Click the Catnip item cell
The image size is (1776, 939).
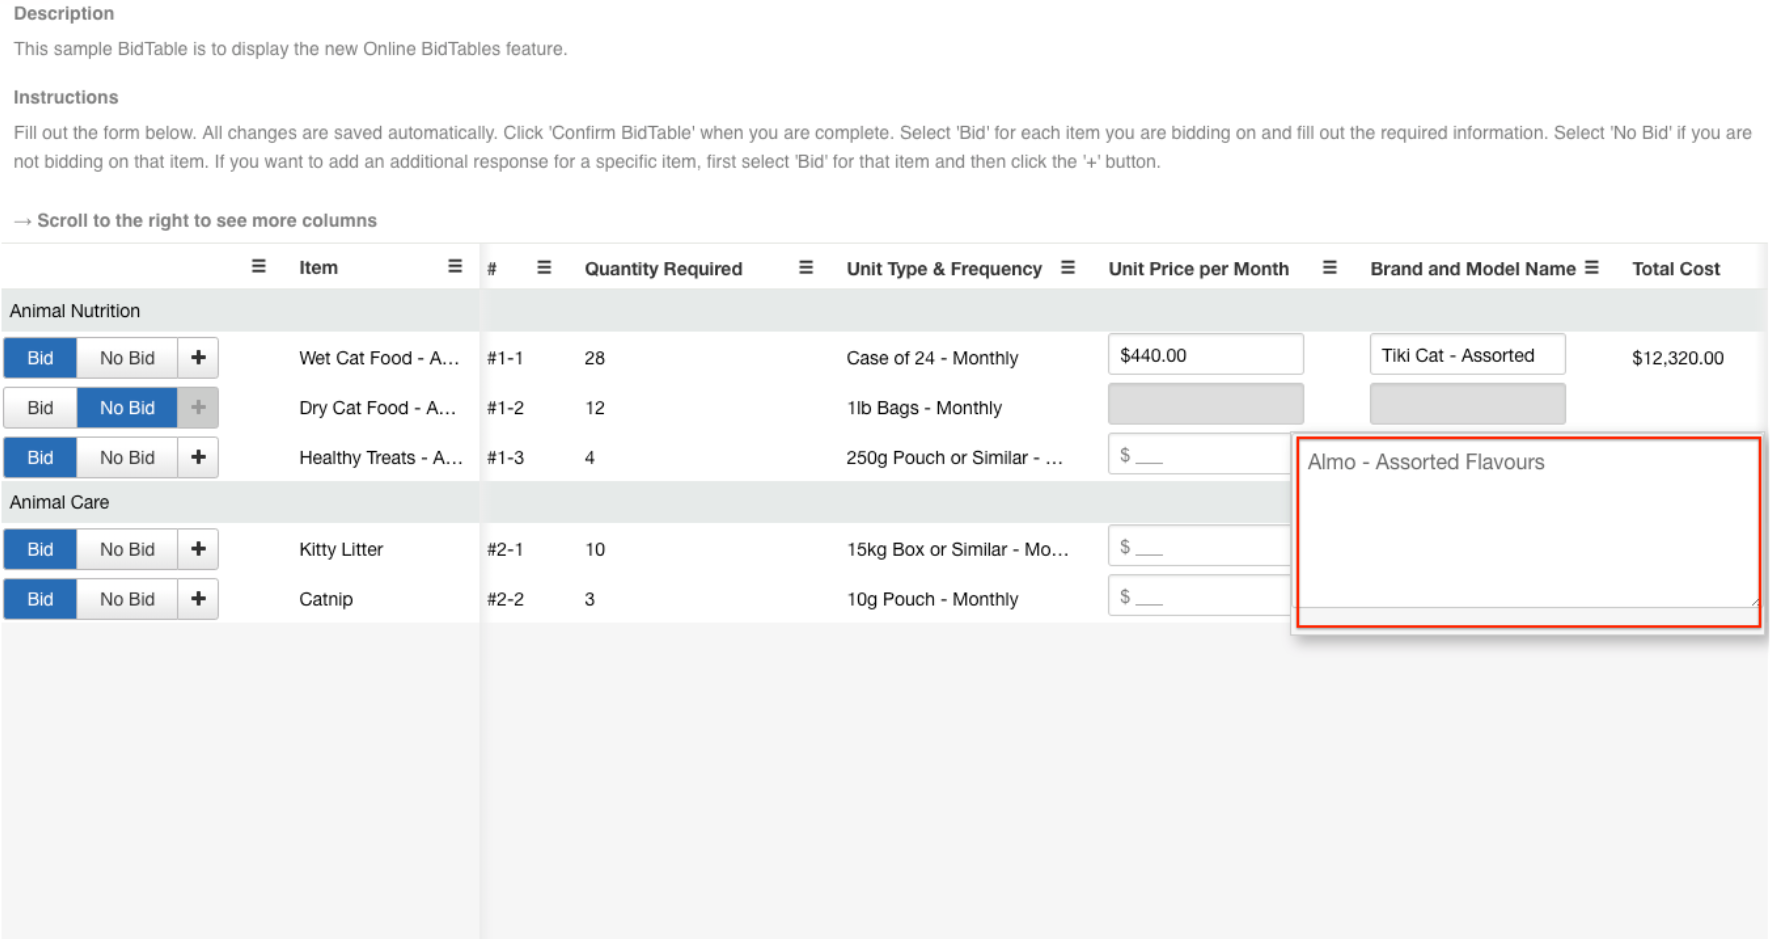[326, 599]
